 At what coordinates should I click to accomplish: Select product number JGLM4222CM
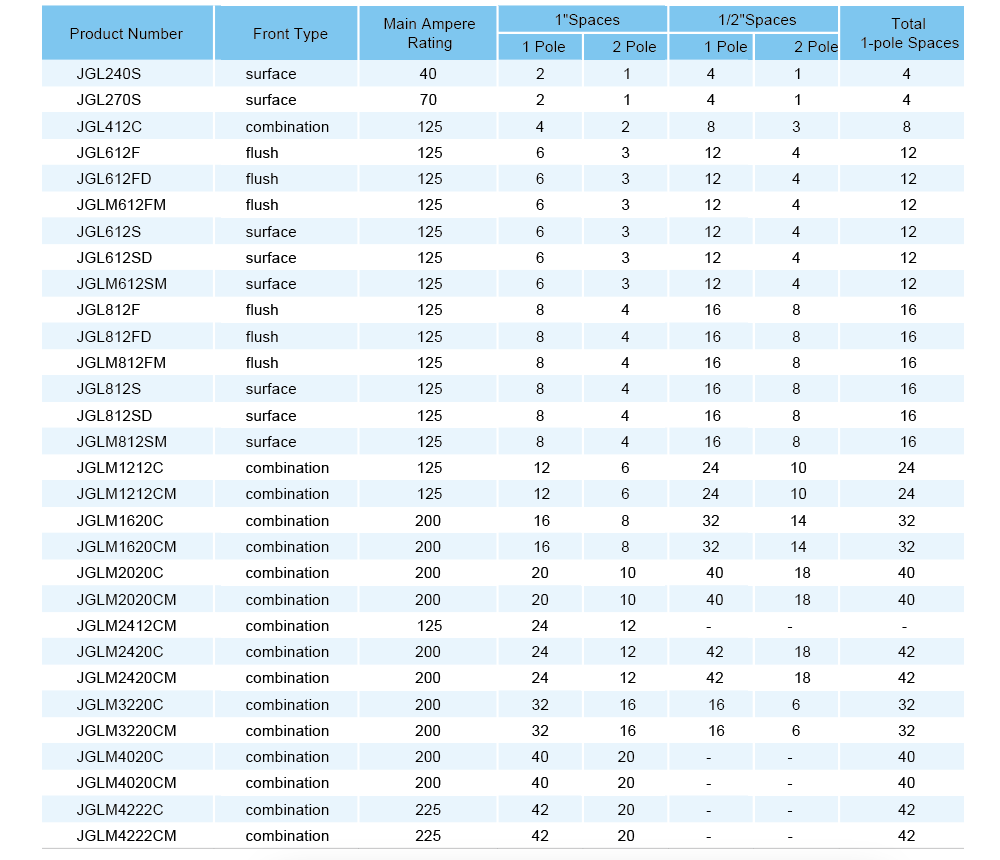(126, 836)
